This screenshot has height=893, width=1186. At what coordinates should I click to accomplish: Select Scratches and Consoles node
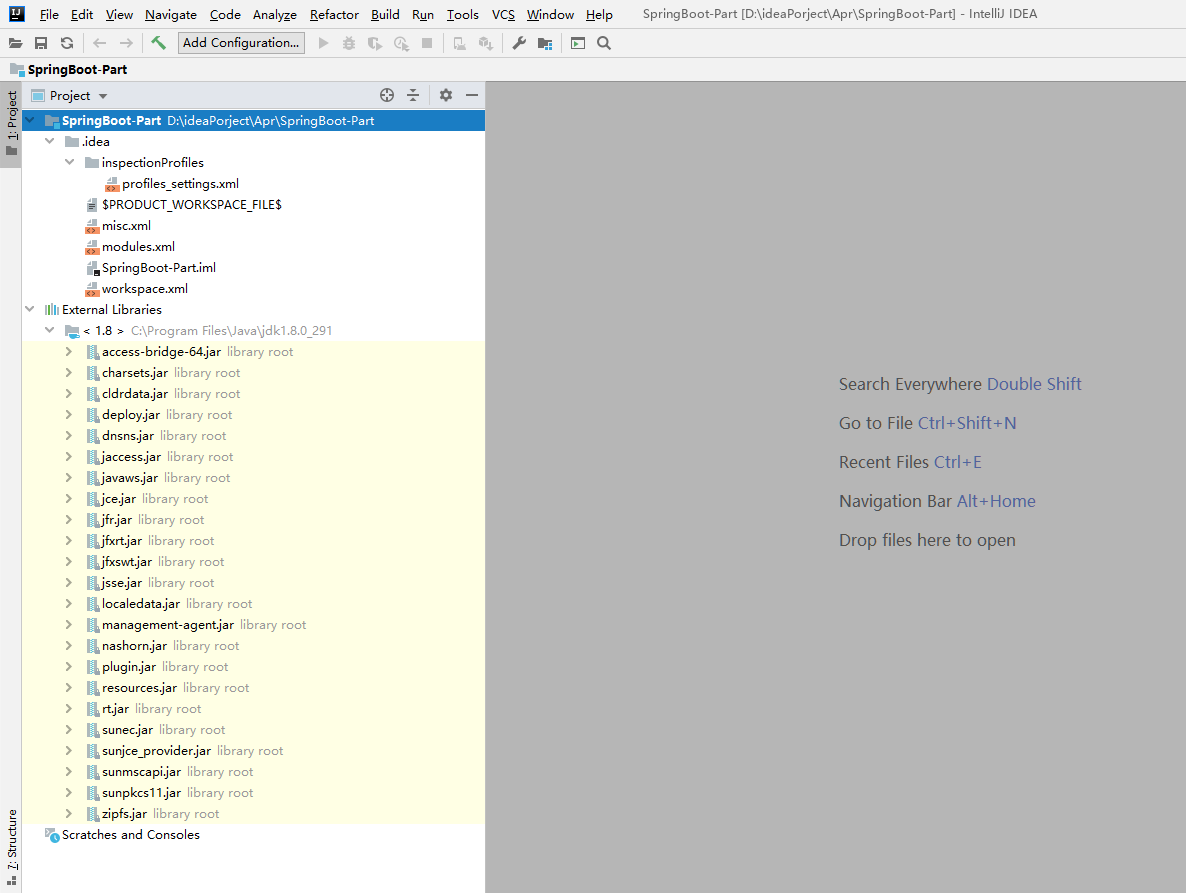click(x=130, y=835)
